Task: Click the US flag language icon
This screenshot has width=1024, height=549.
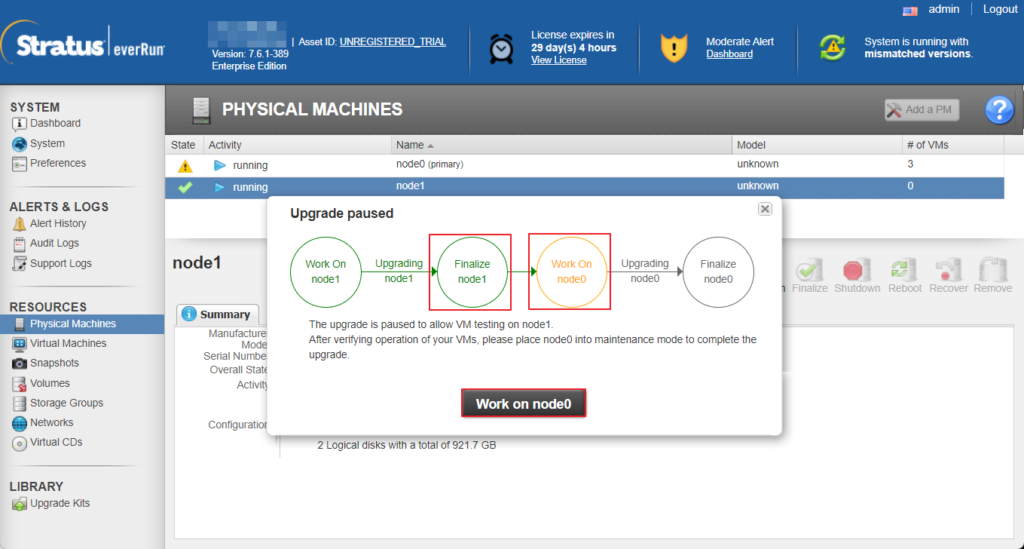Action: point(910,11)
